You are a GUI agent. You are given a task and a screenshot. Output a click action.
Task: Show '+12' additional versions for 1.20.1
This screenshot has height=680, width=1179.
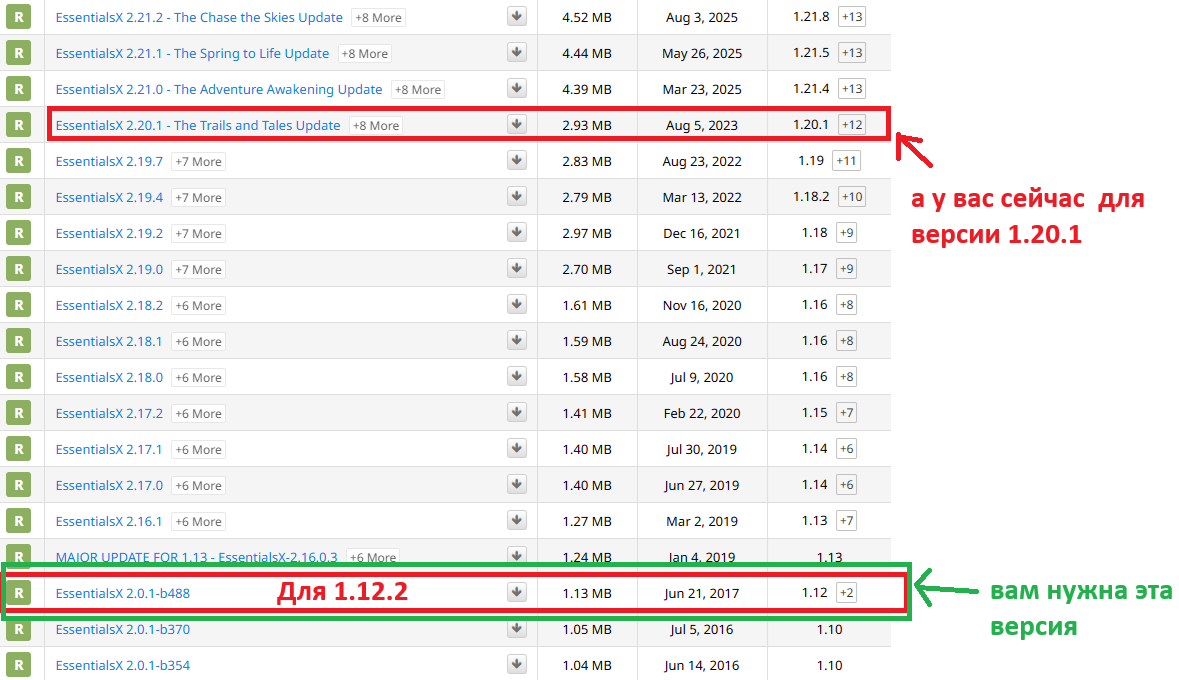click(851, 125)
